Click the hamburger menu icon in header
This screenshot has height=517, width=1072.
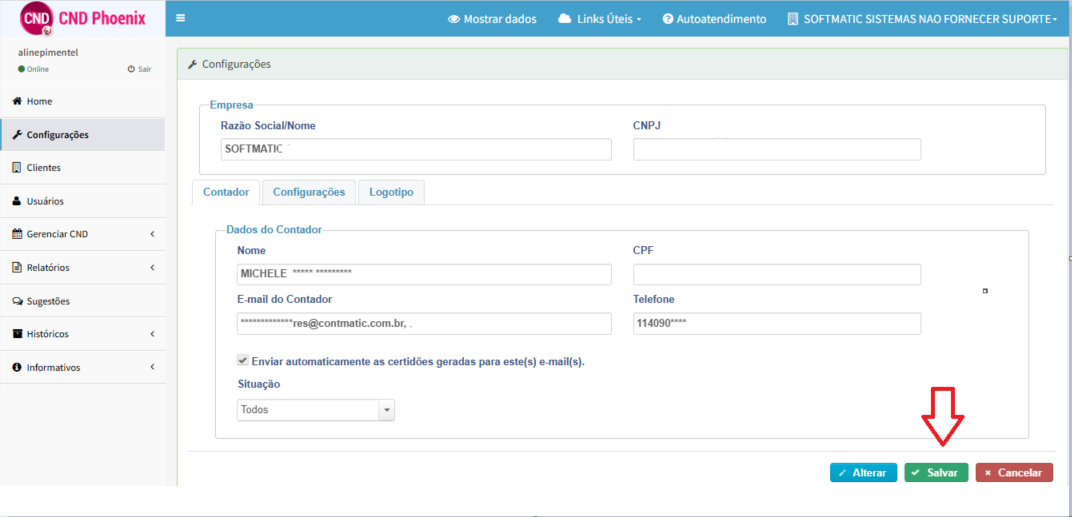[x=180, y=18]
